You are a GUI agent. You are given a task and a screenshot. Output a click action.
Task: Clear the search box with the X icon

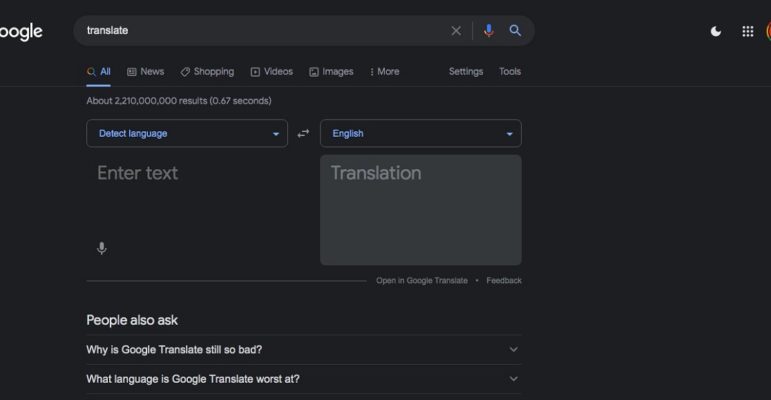coord(456,31)
